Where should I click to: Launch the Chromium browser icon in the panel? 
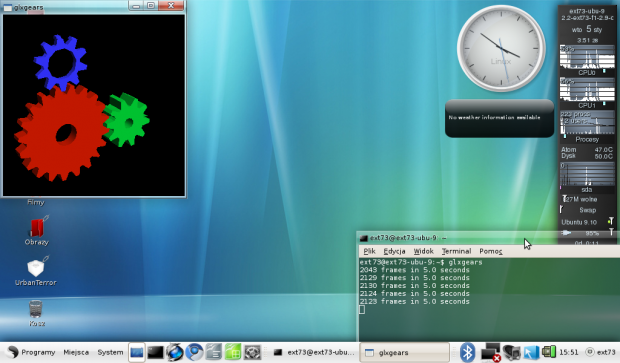coord(194,352)
